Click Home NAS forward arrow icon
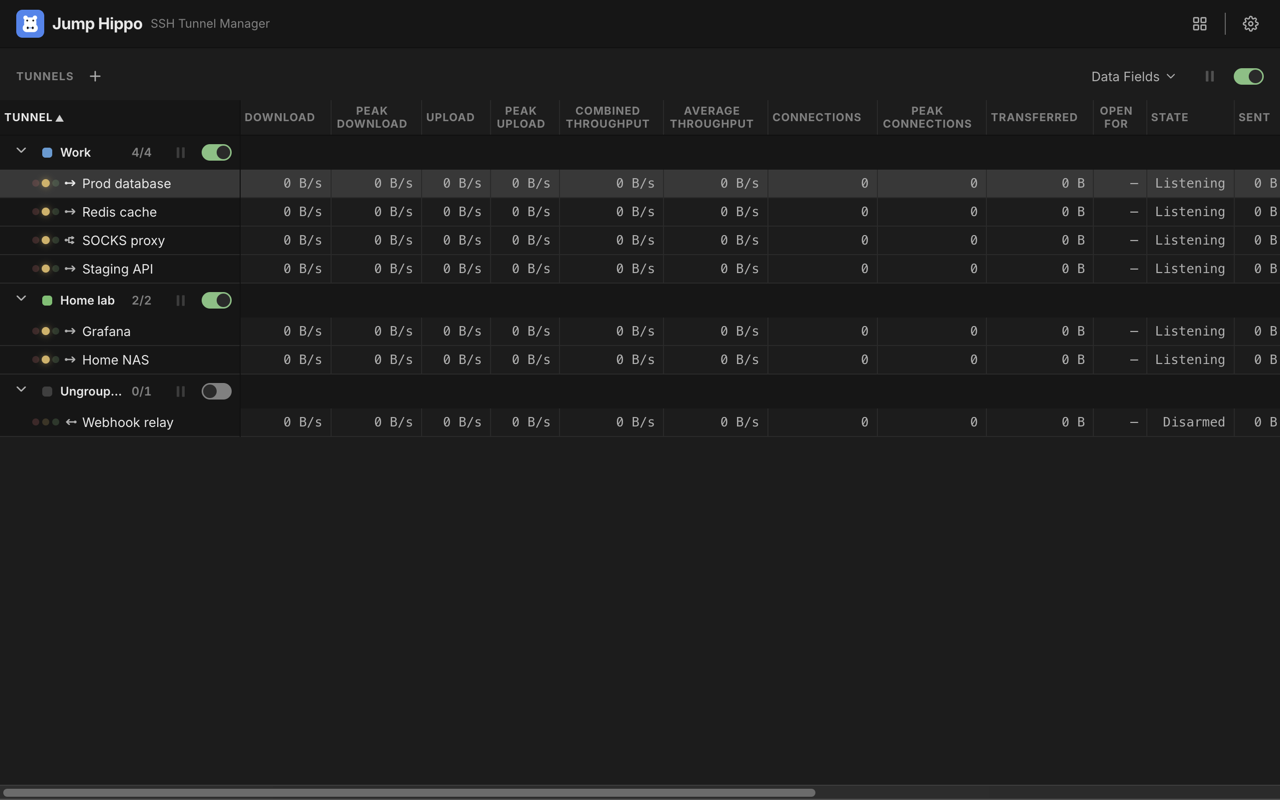1280x800 pixels. coord(70,360)
